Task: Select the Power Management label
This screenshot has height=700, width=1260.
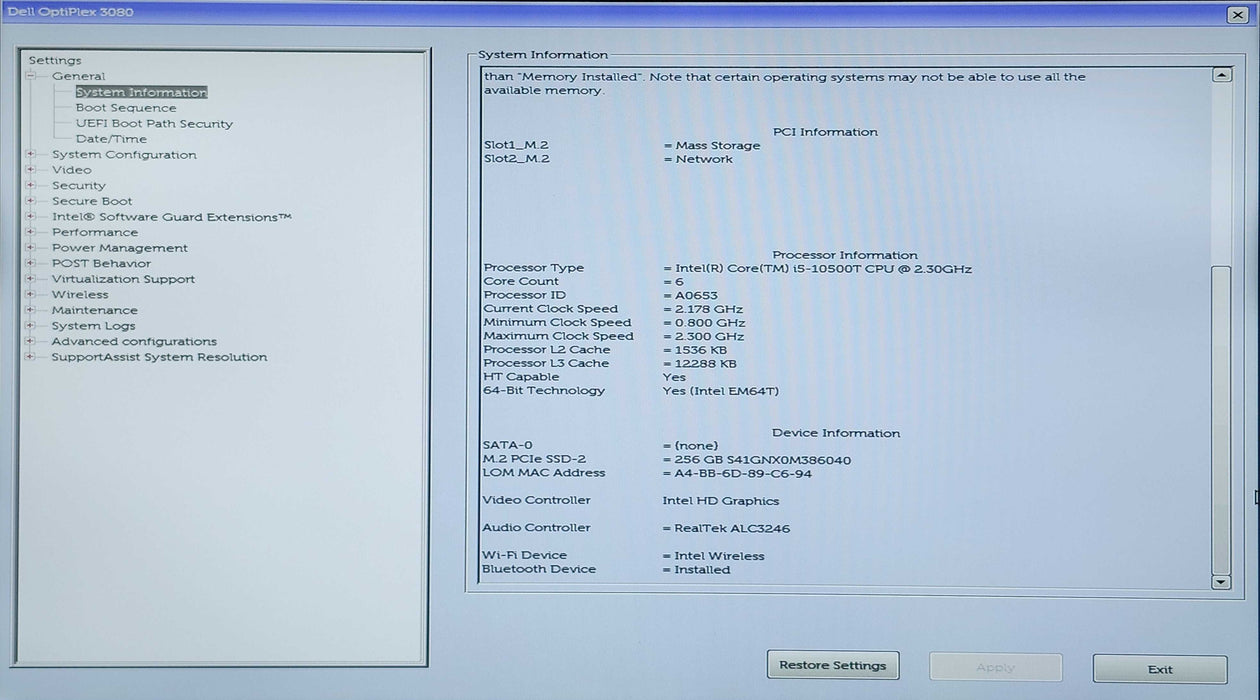Action: [x=120, y=248]
